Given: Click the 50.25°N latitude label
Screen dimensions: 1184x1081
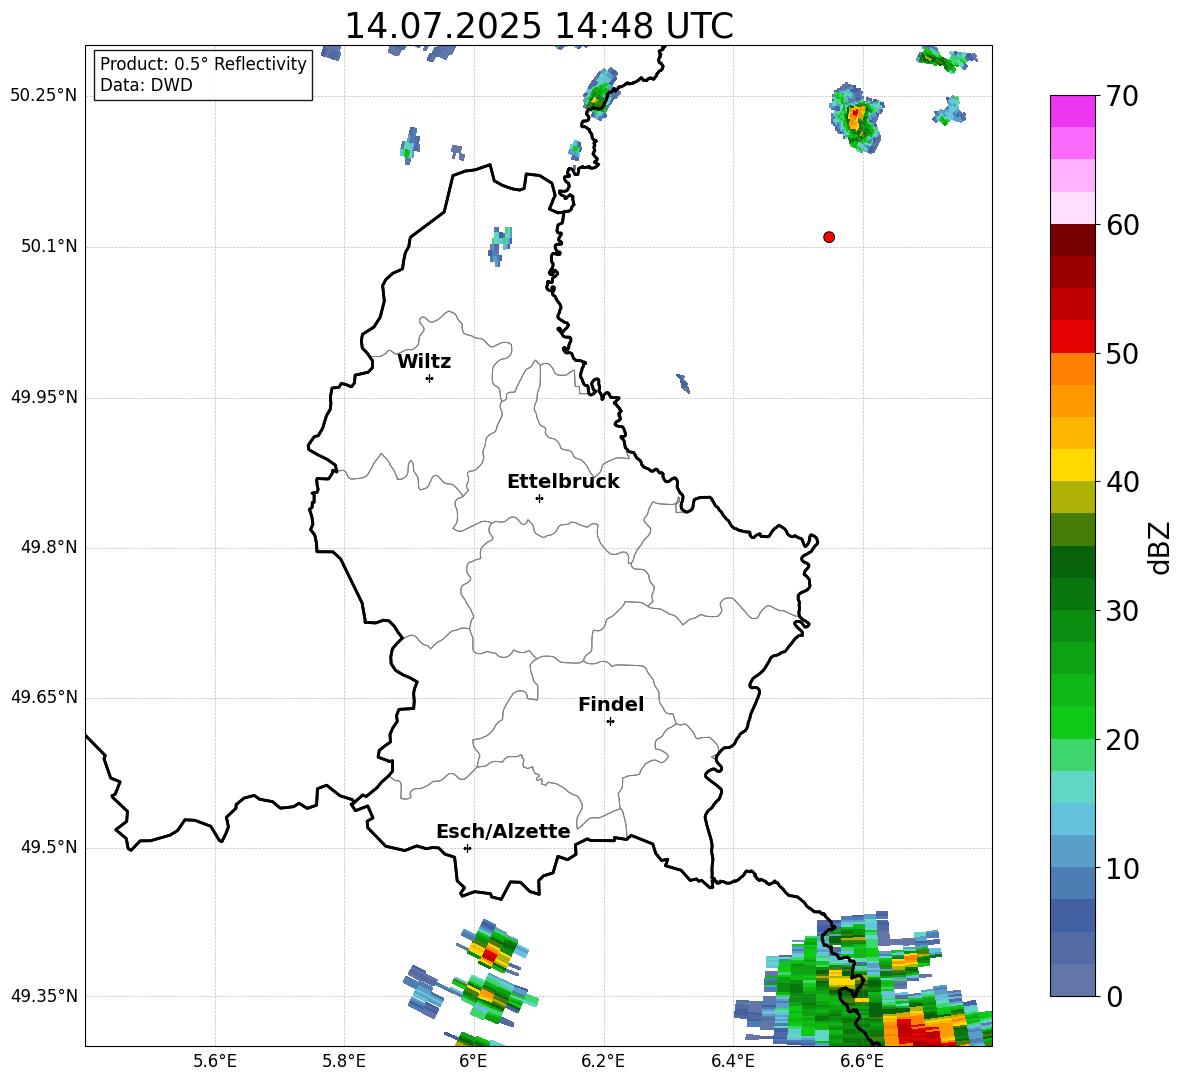Looking at the screenshot, I should (44, 96).
